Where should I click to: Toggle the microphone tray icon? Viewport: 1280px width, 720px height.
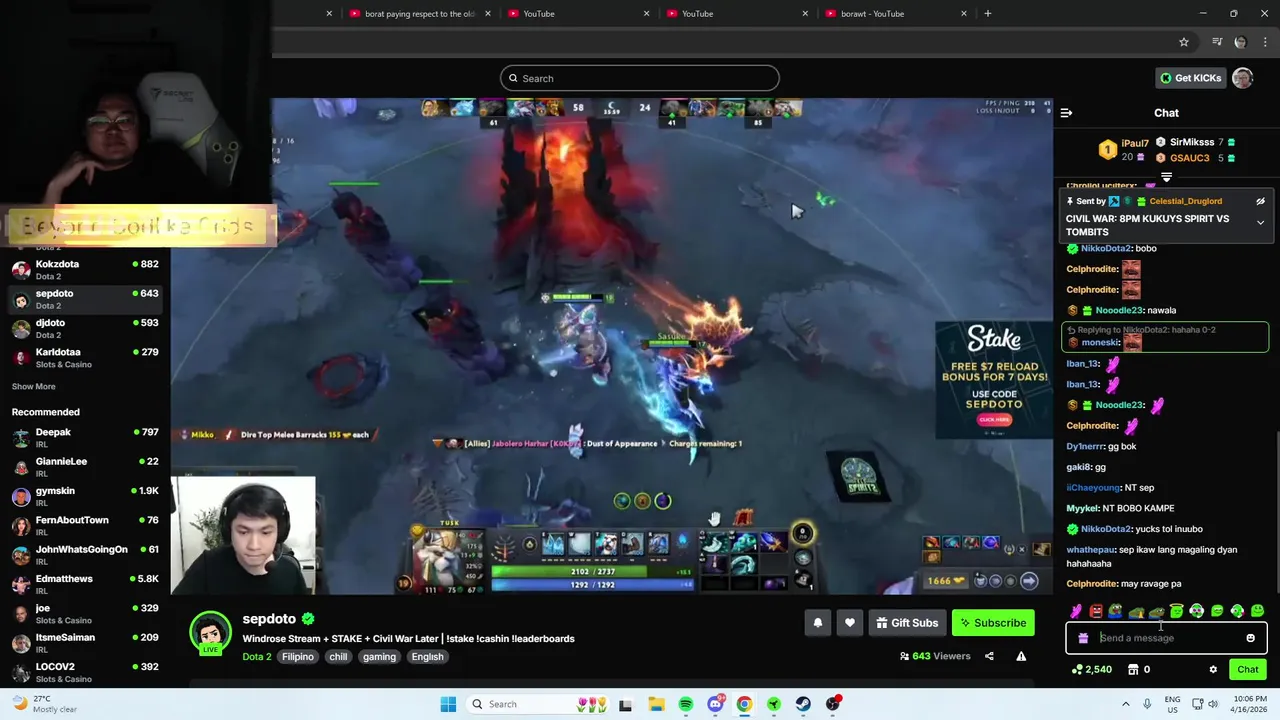[x=1147, y=704]
